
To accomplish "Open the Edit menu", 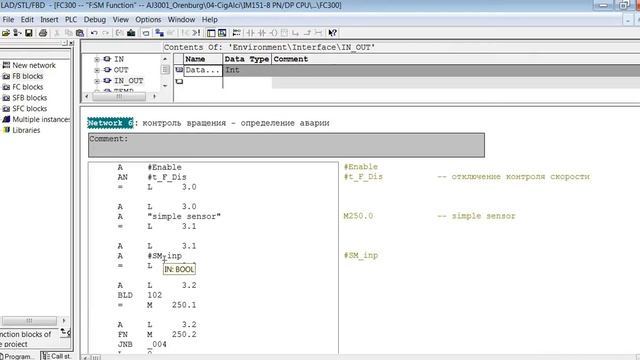I will point(27,20).
